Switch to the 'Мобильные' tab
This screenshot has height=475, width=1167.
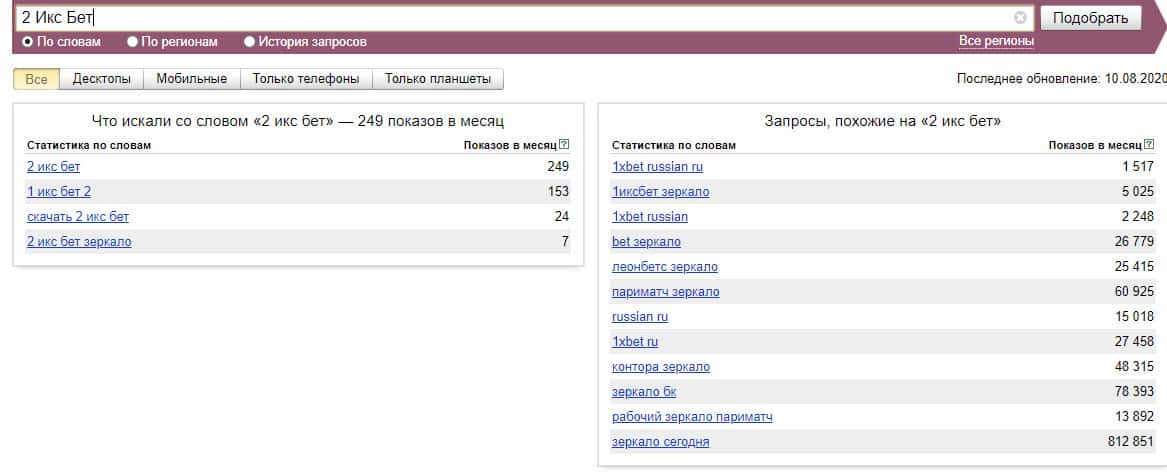[x=191, y=79]
